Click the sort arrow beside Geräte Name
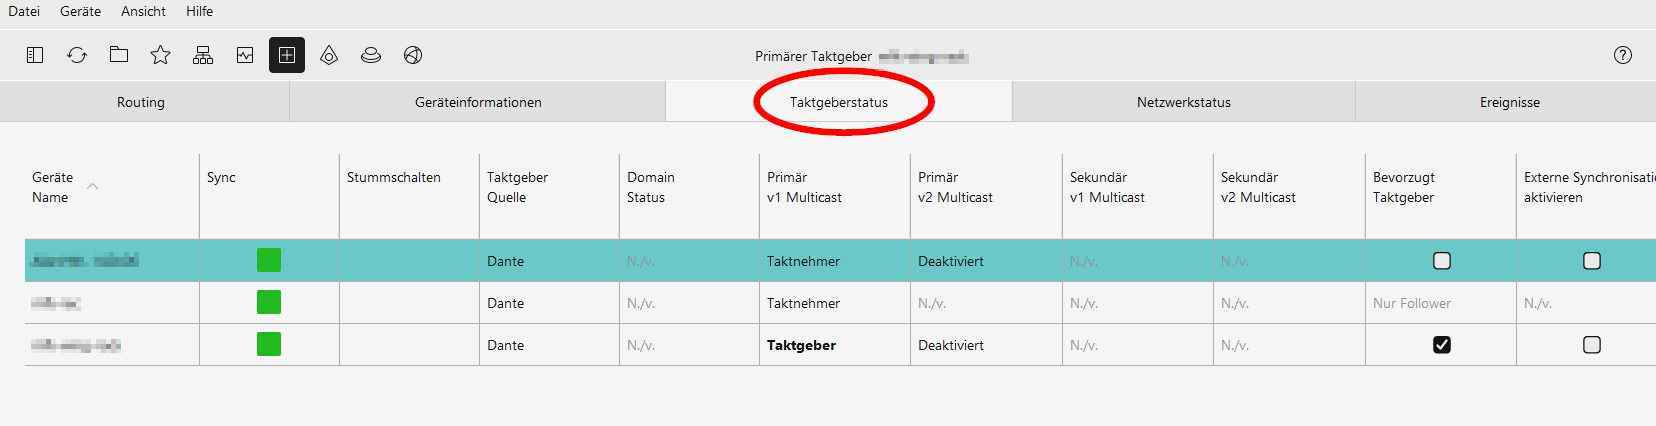This screenshot has width=1656, height=426. pos(93,187)
